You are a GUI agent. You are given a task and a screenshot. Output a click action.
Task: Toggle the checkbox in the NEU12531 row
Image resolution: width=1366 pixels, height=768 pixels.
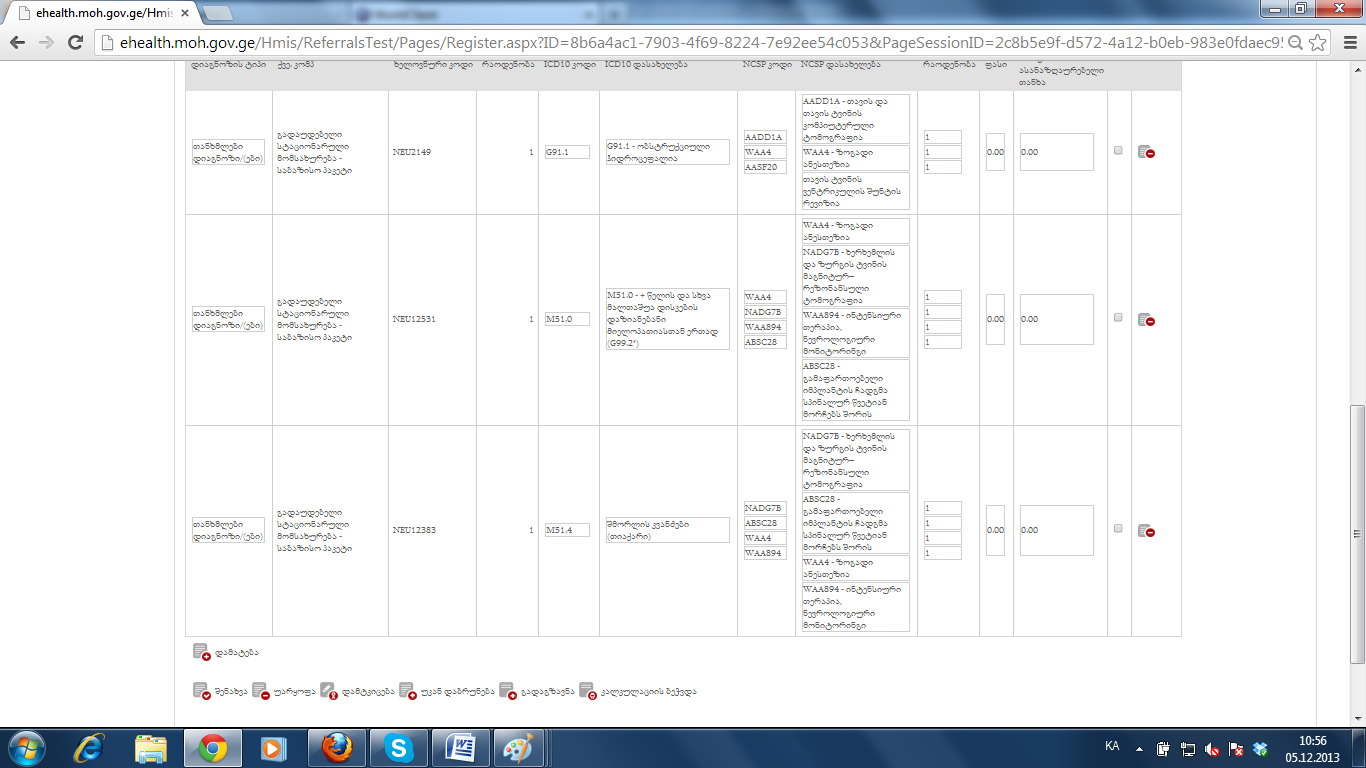pyautogui.click(x=1118, y=318)
